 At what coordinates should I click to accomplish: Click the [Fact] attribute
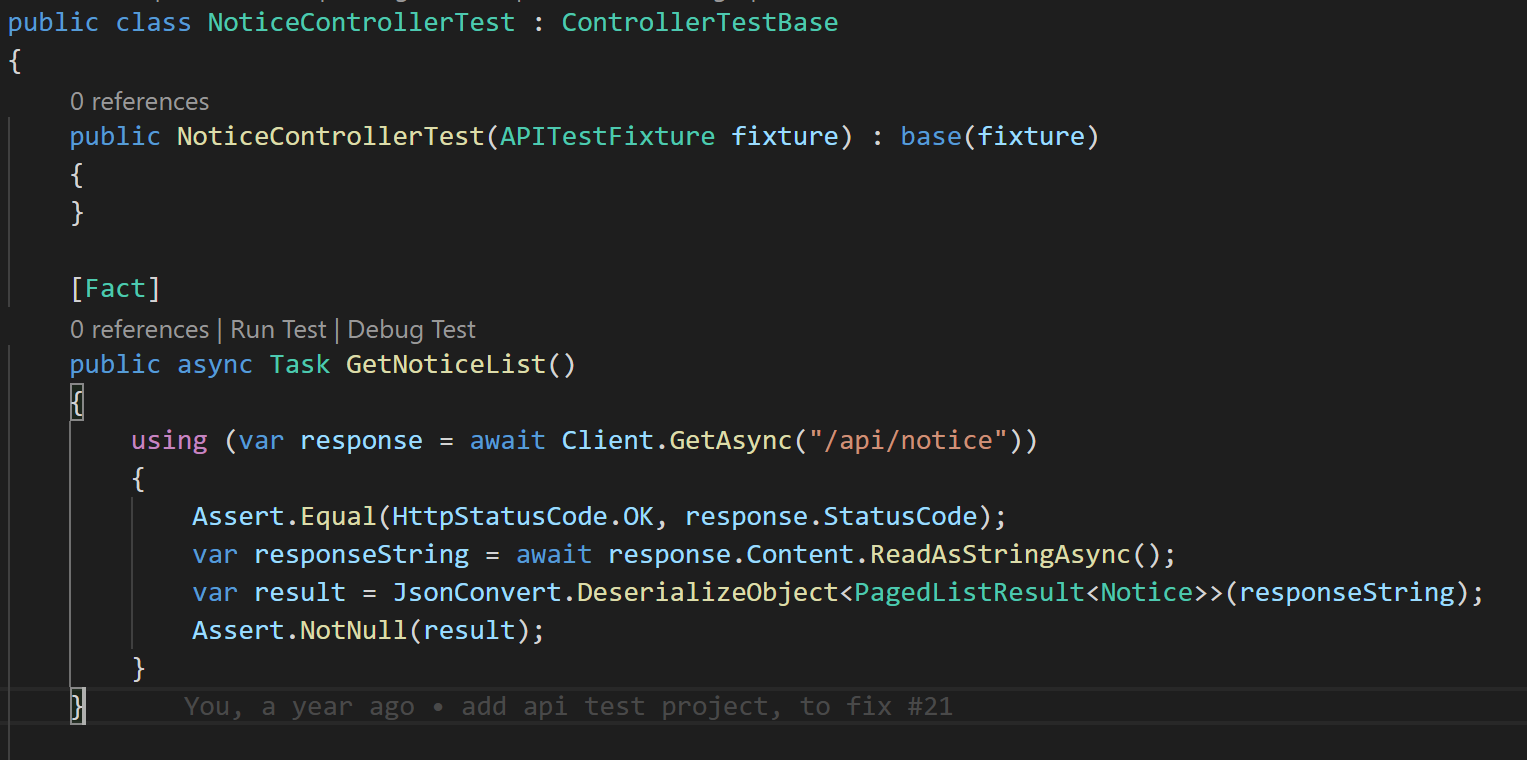pos(115,289)
